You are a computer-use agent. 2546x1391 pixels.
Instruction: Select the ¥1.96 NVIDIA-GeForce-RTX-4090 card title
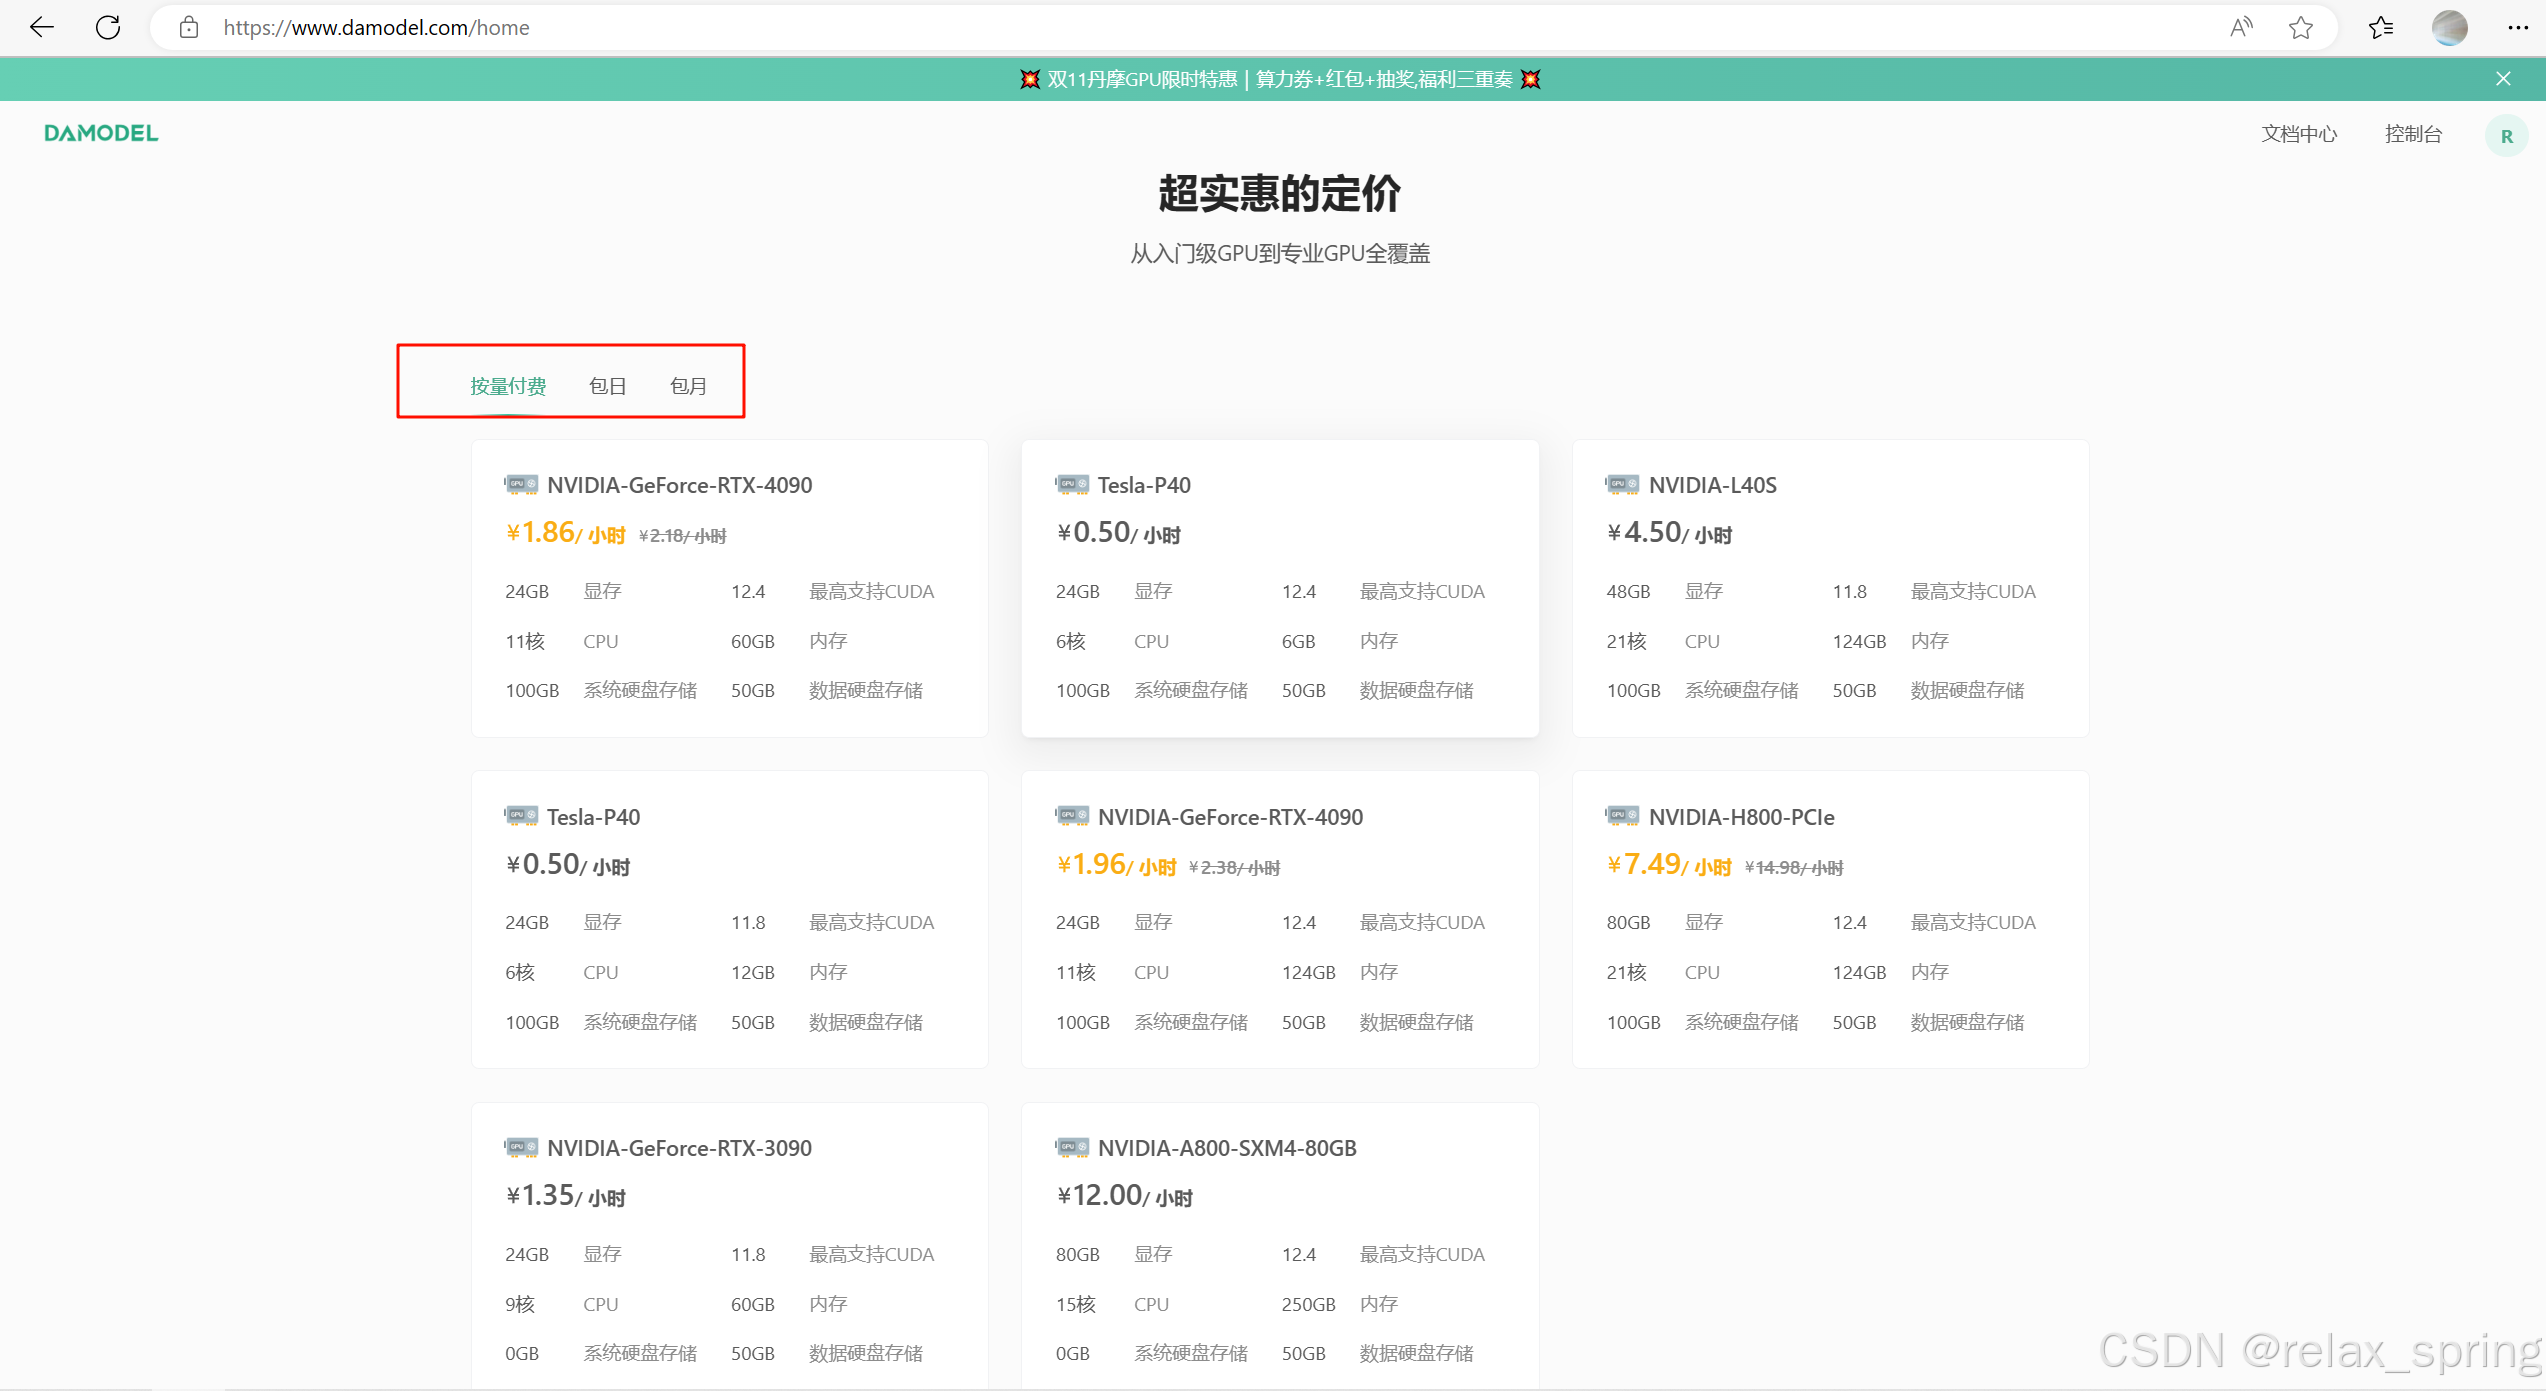pos(1231,817)
